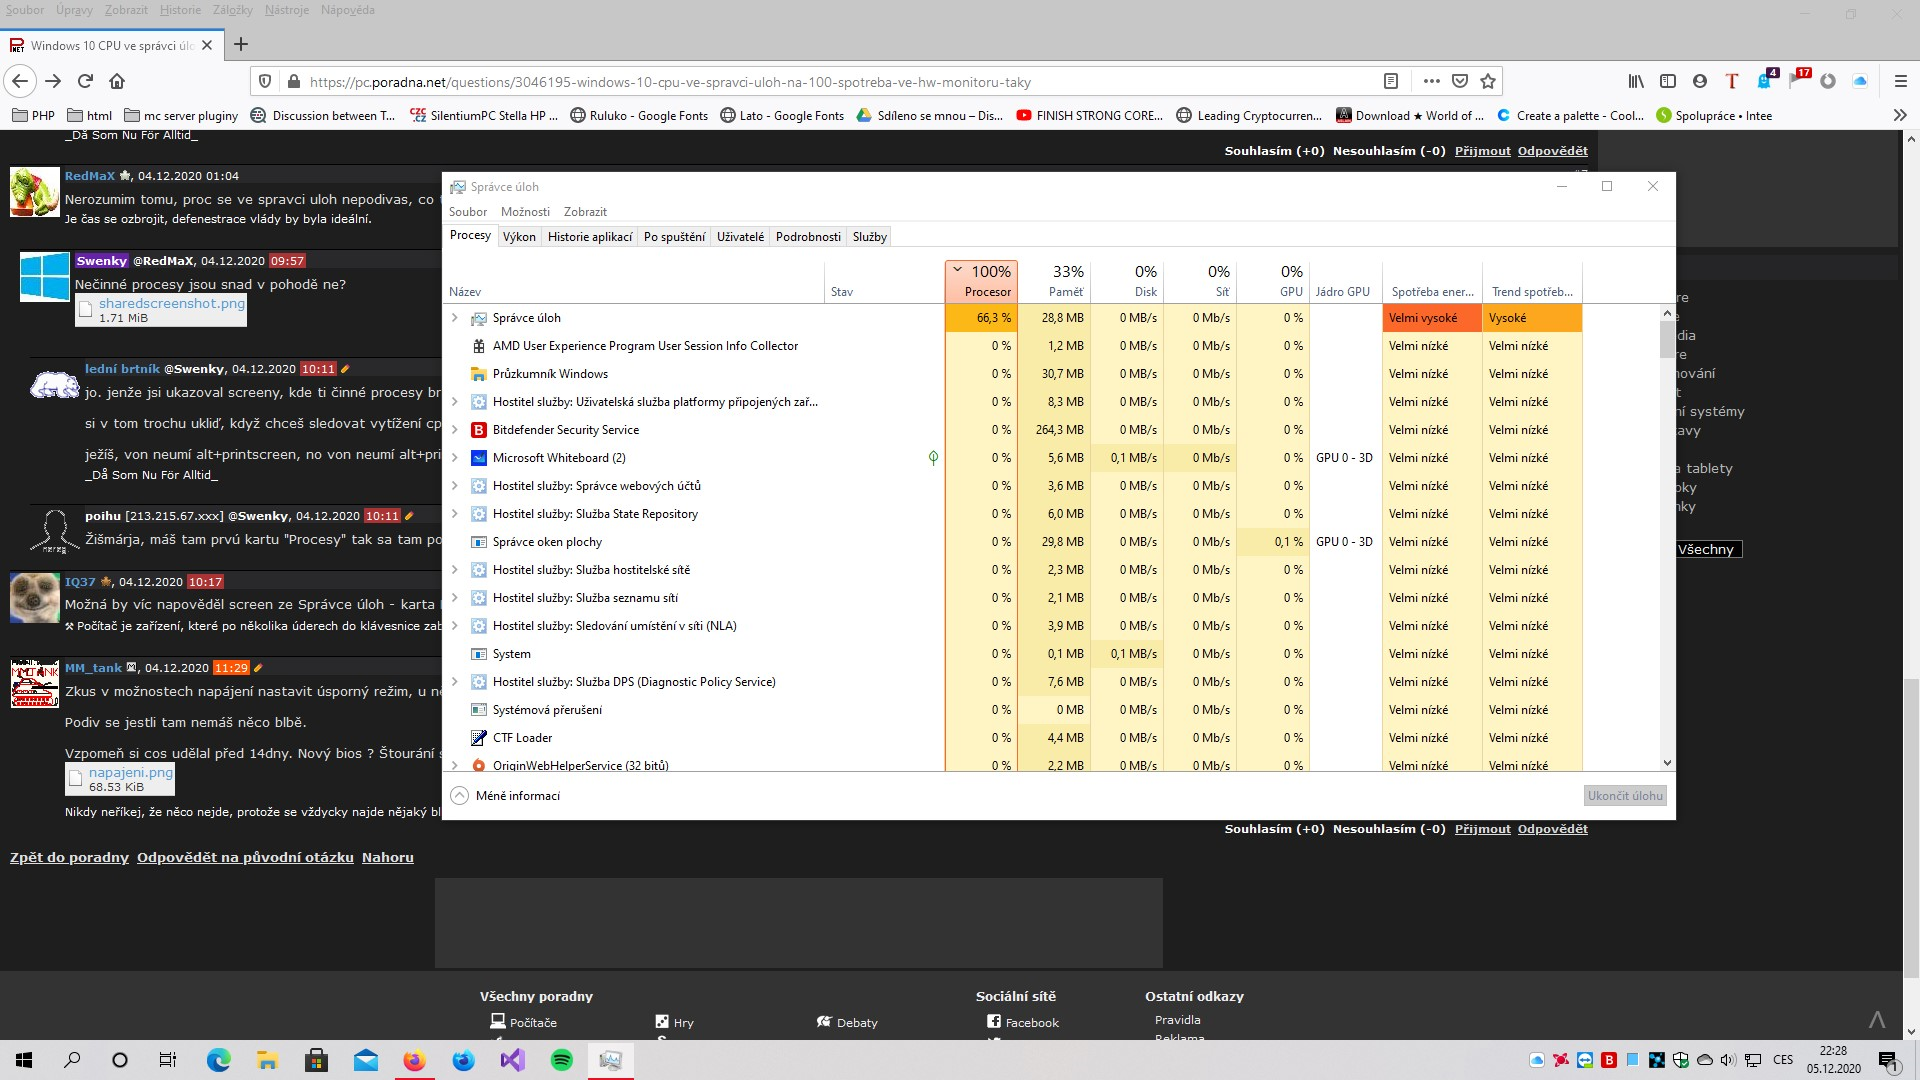Click Task Manager vertical scrollbar down arrow

[x=1667, y=763]
